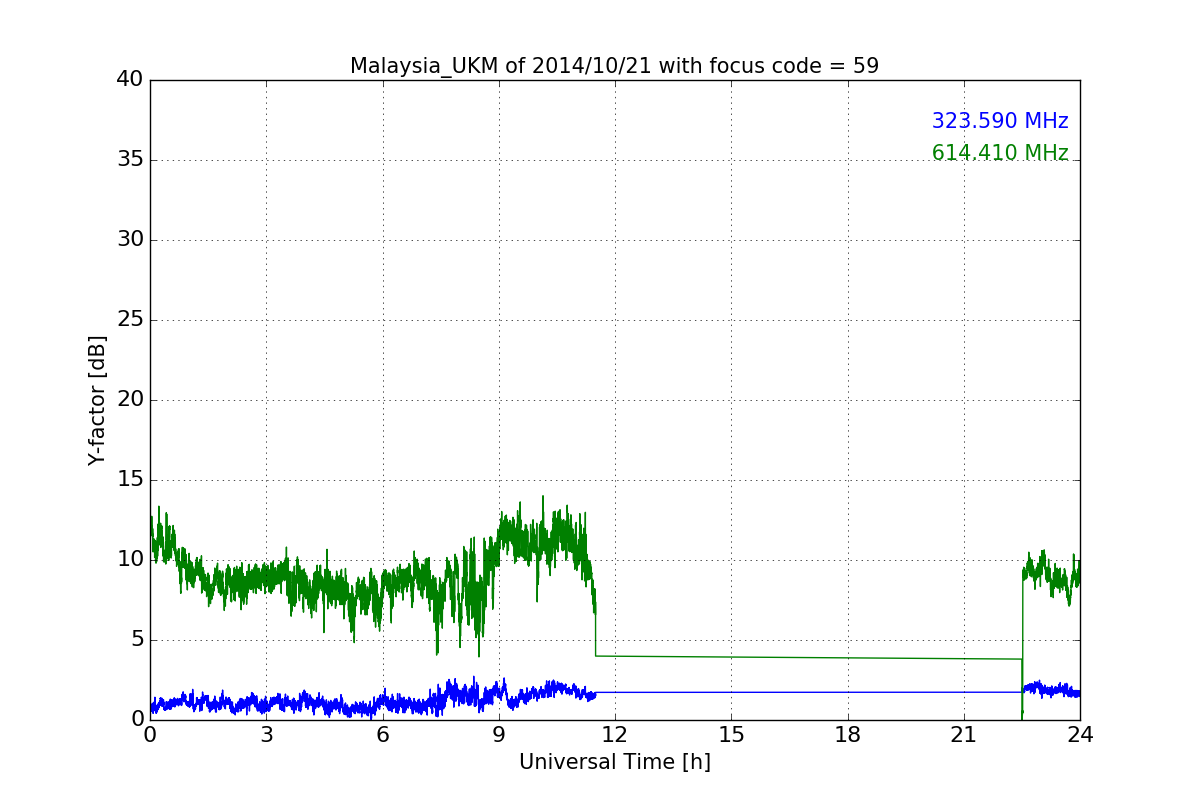1200x800 pixels.
Task: Click the flat blue line segment between 12 and 21 h
Action: pyautogui.click(x=808, y=692)
